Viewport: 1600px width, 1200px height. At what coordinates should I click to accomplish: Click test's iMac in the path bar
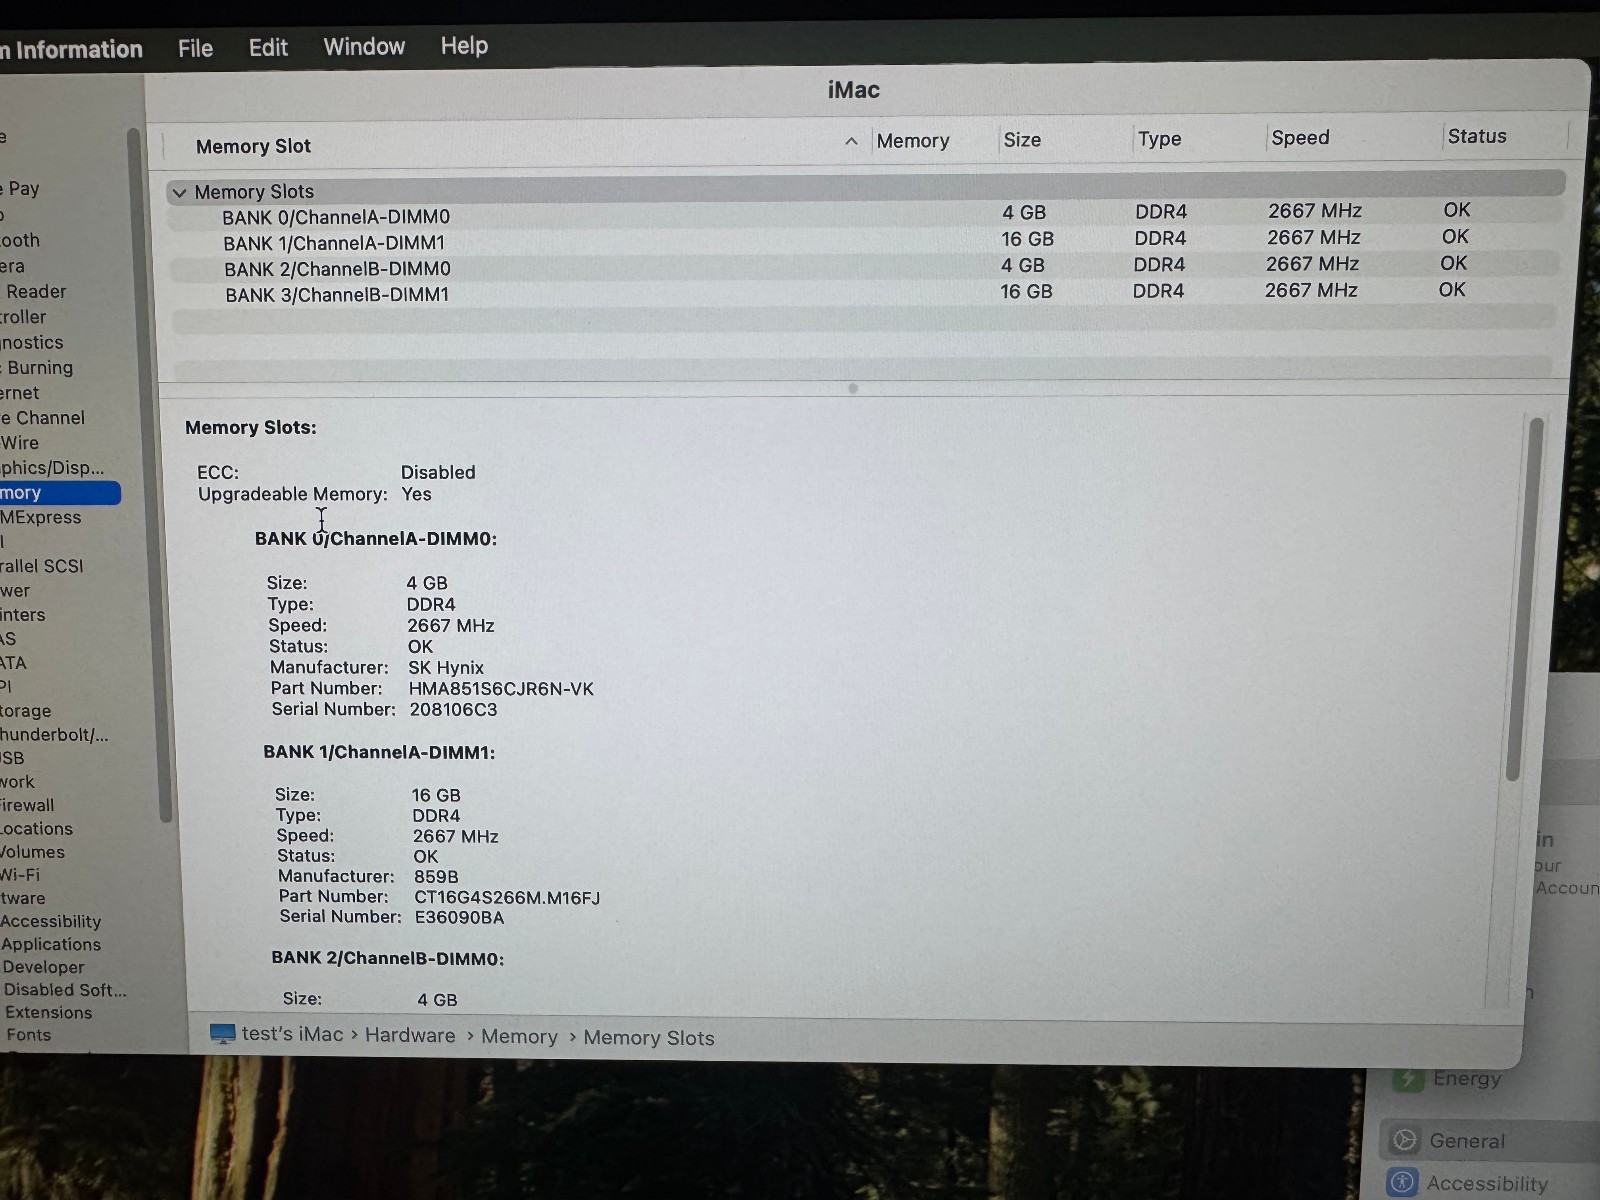coord(292,1034)
